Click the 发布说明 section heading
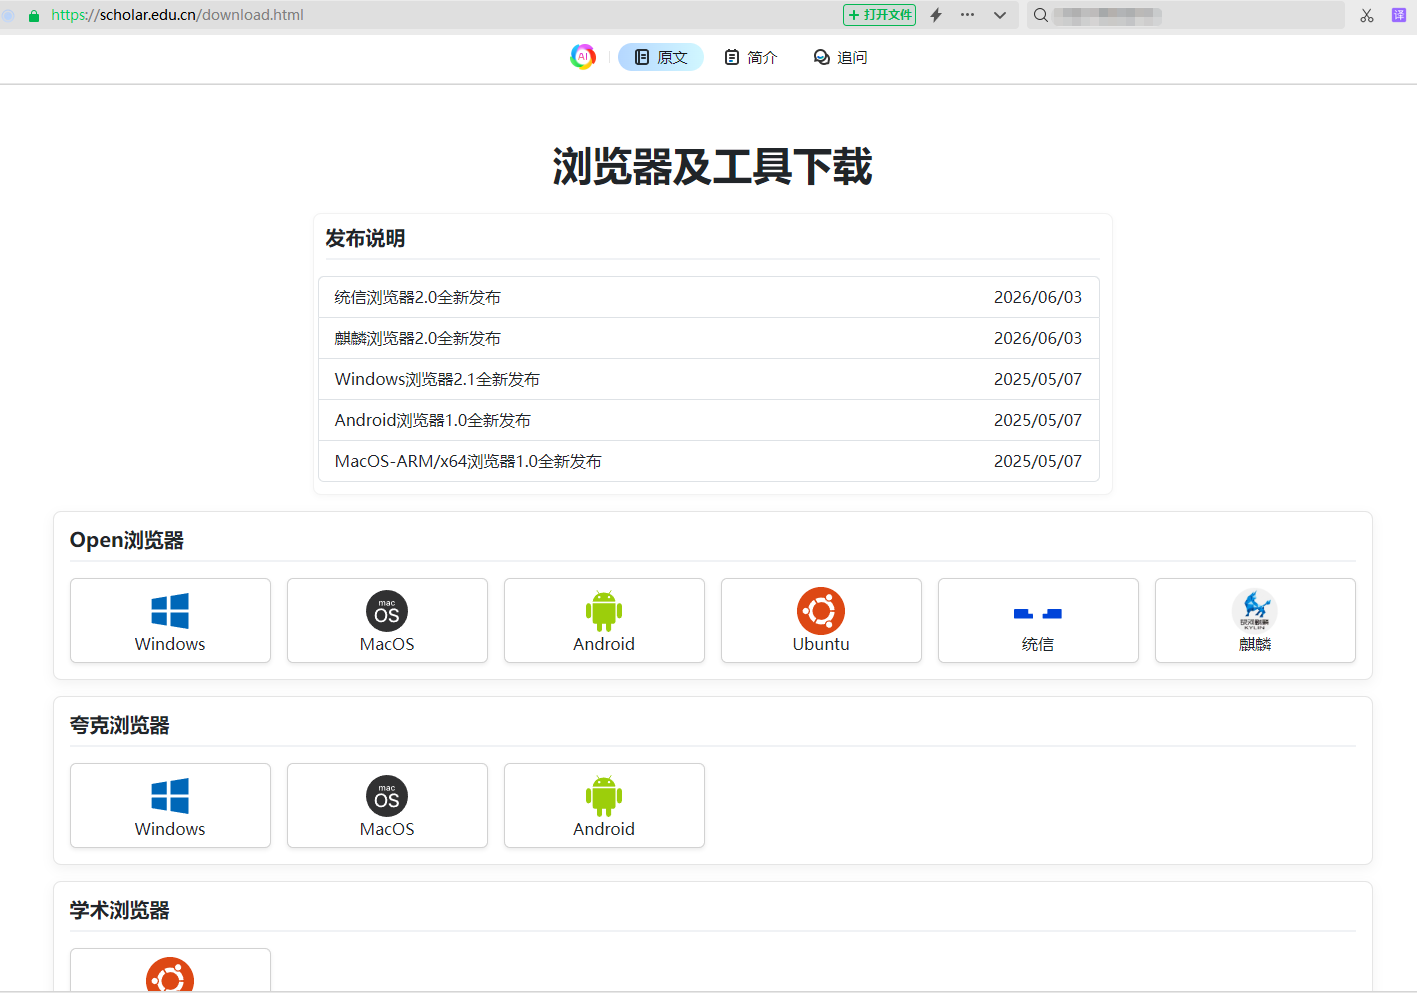The width and height of the screenshot is (1417, 993). (x=365, y=238)
